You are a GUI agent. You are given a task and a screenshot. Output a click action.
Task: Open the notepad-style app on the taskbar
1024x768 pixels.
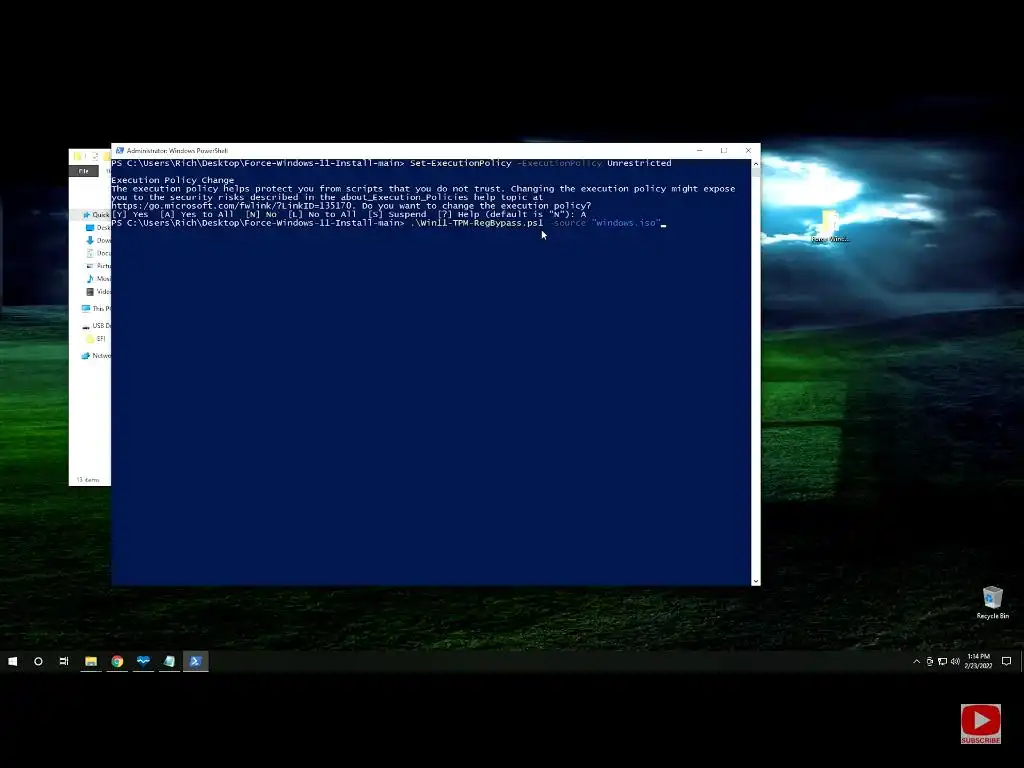coord(169,661)
